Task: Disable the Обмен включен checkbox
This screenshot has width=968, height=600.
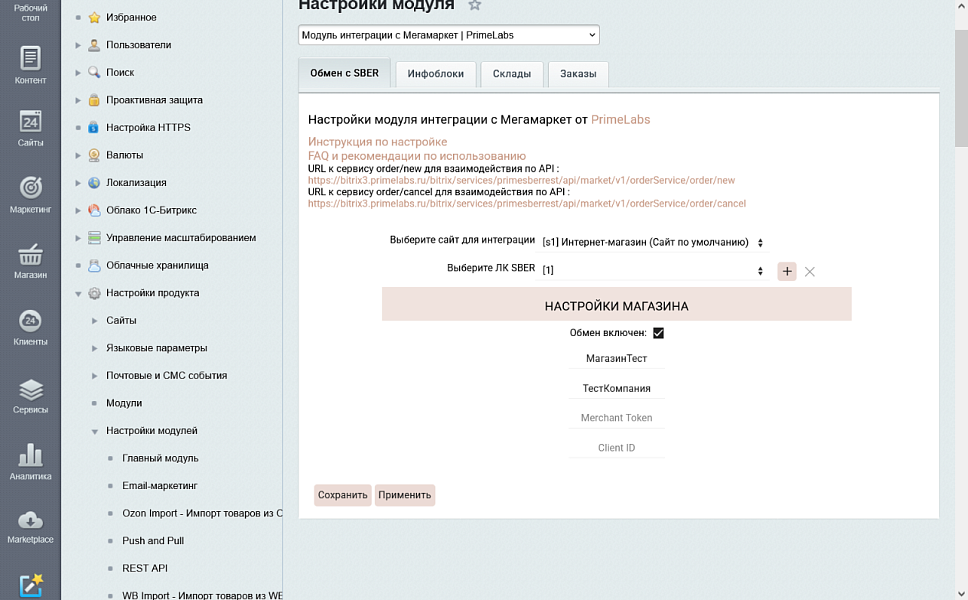Action: [x=658, y=333]
